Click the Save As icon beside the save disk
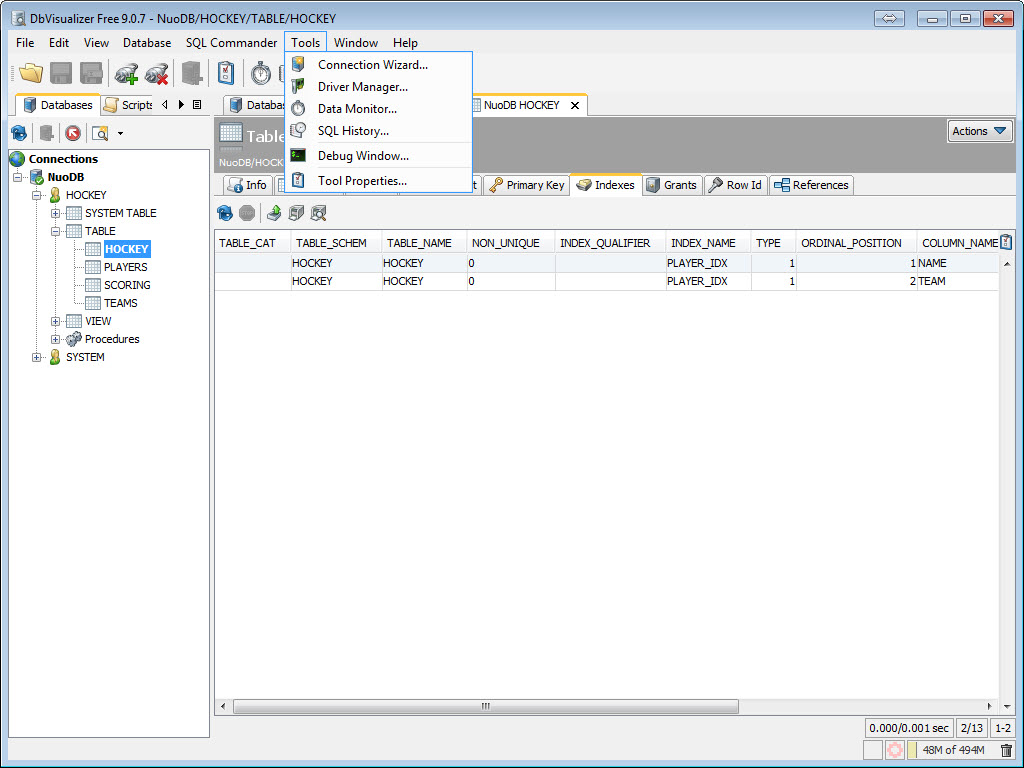The height and width of the screenshot is (768, 1024). pyautogui.click(x=91, y=73)
